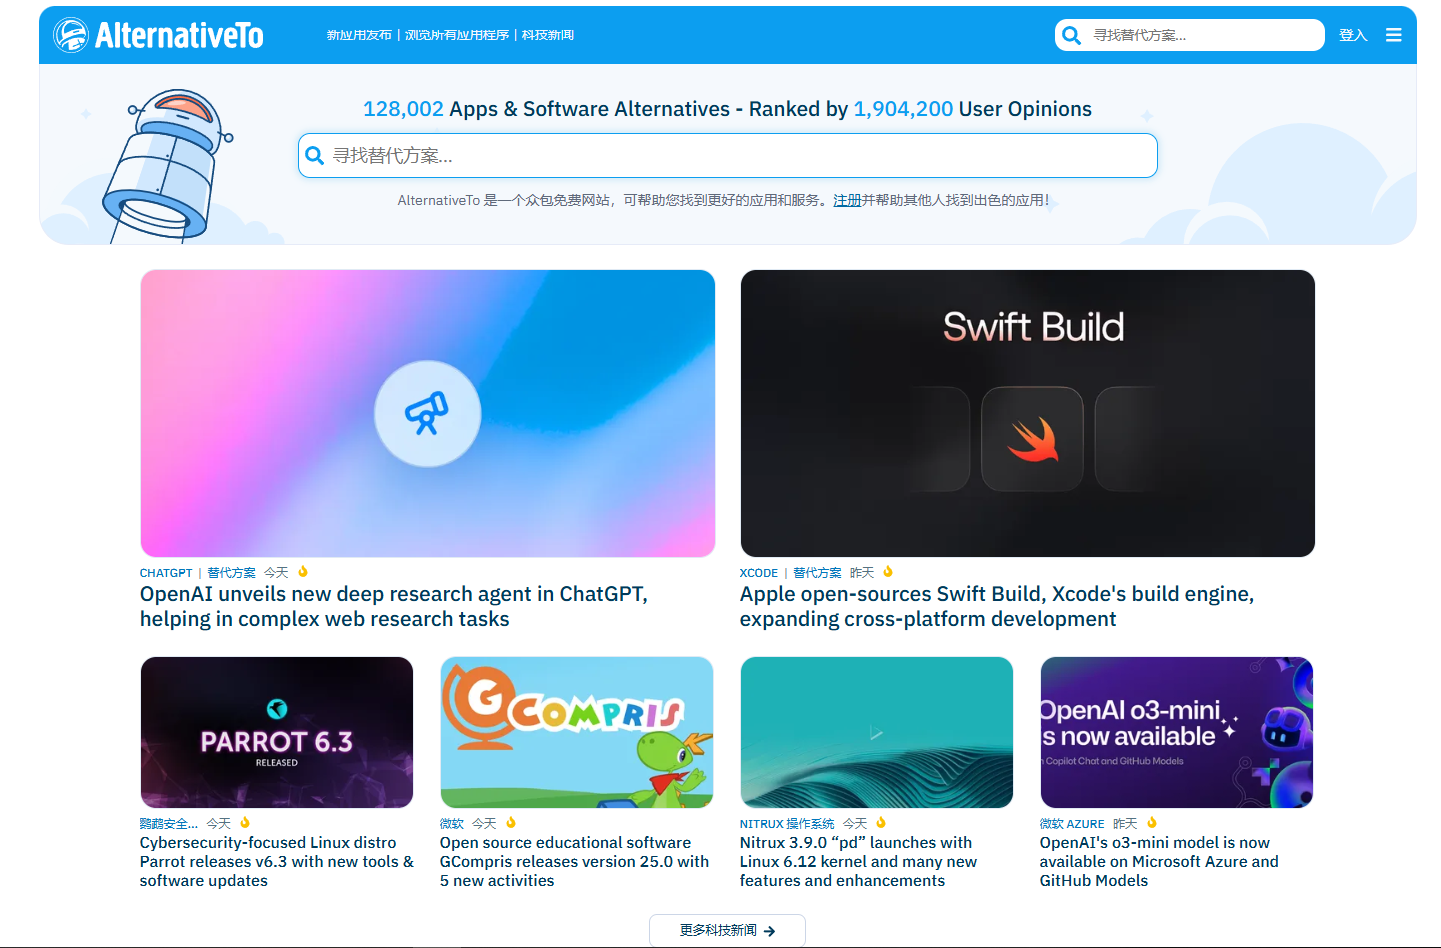
Task: Open the Swift Build article thumbnail
Action: 1028,413
